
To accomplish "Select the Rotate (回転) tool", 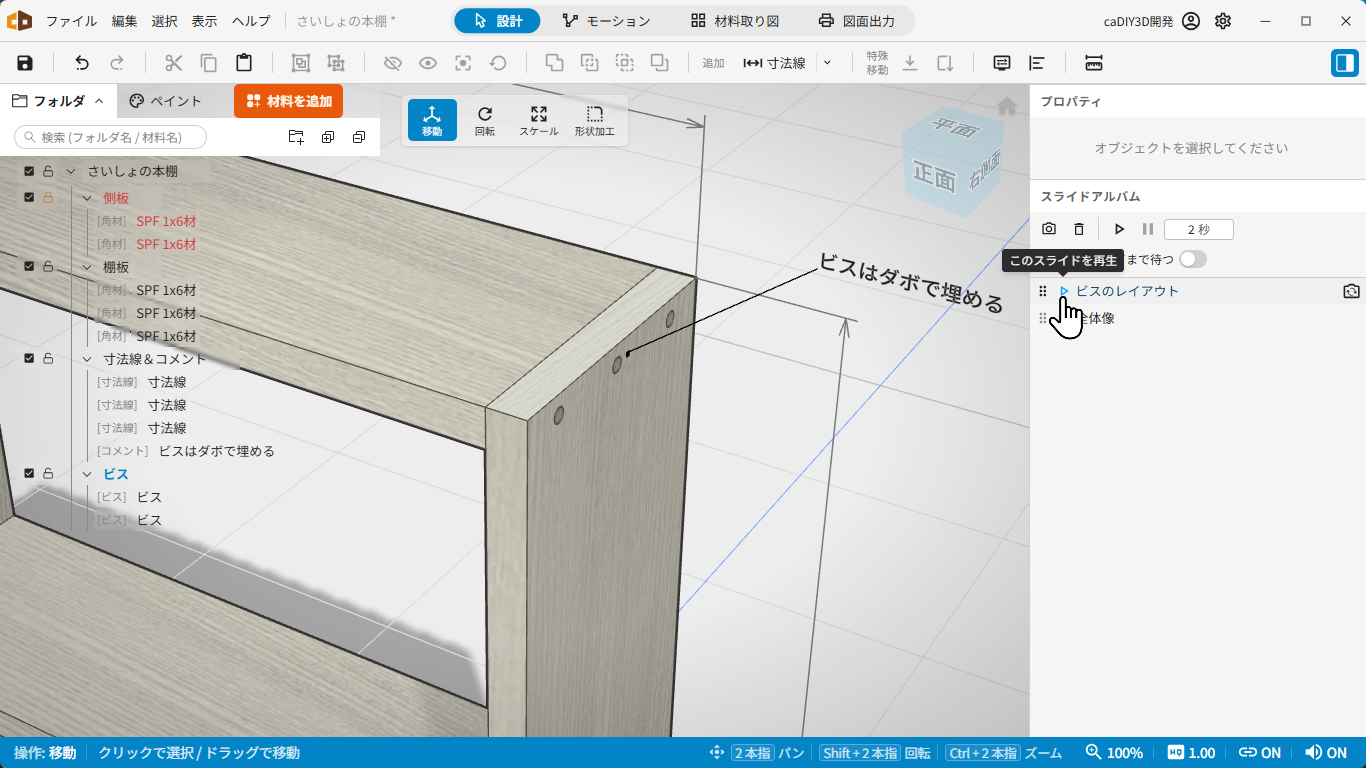I will 485,120.
